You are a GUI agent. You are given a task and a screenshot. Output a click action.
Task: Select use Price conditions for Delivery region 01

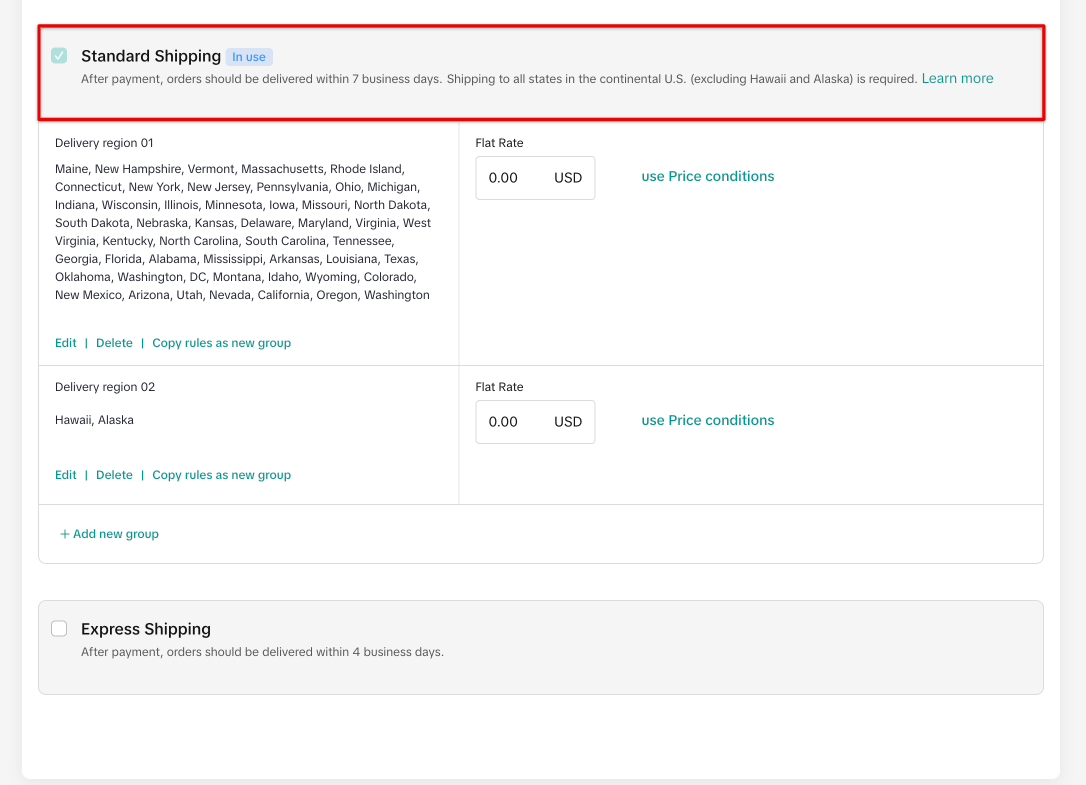coord(707,175)
